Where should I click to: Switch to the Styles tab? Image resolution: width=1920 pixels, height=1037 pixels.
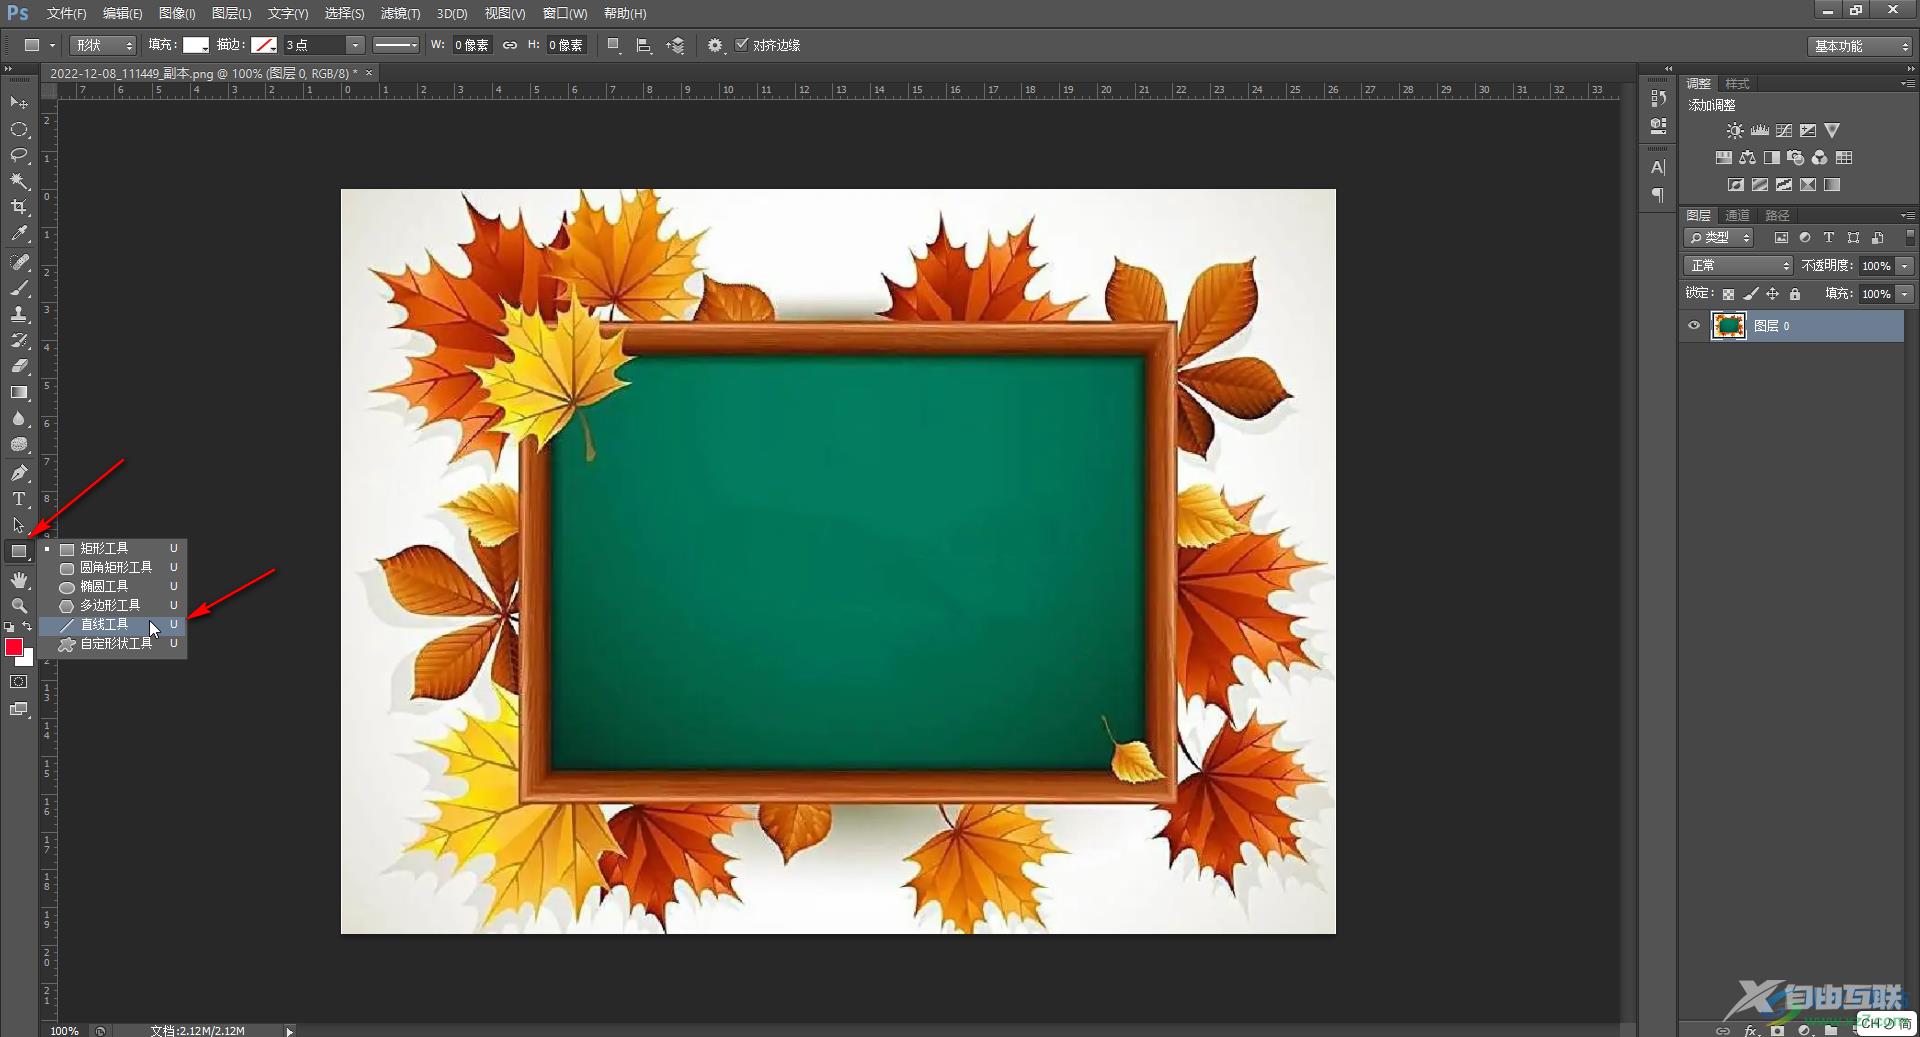pyautogui.click(x=1738, y=84)
